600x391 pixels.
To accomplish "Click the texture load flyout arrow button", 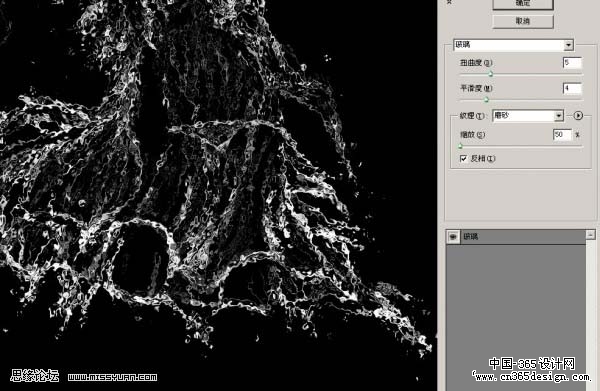I will [578, 116].
